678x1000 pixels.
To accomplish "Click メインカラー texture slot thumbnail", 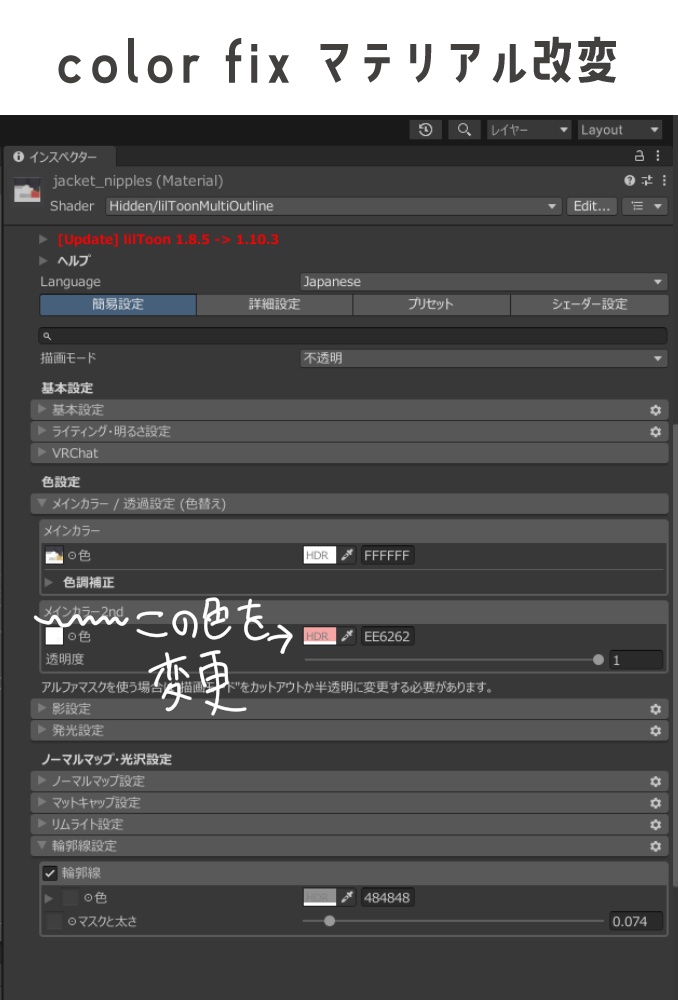I will [54, 555].
